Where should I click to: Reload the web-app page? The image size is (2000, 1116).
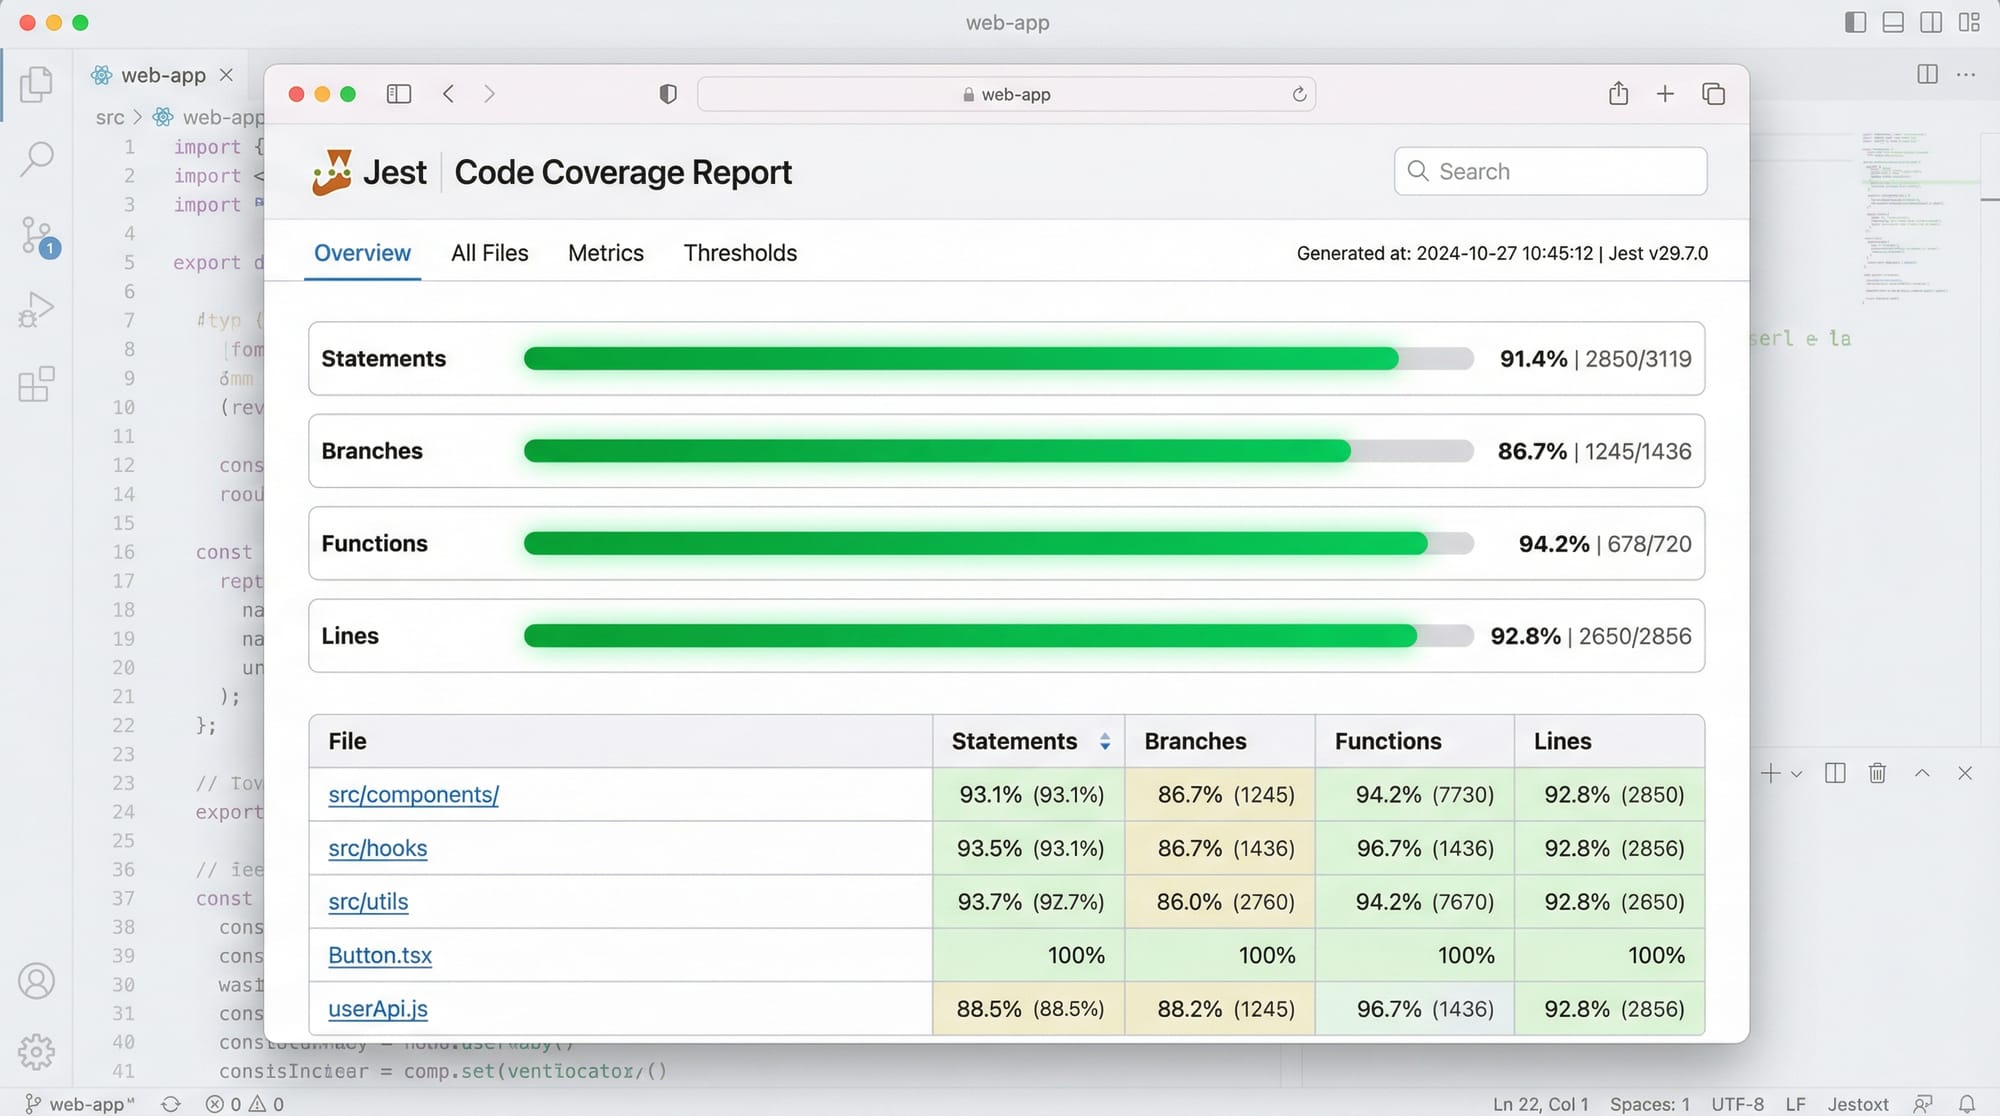pyautogui.click(x=1299, y=94)
